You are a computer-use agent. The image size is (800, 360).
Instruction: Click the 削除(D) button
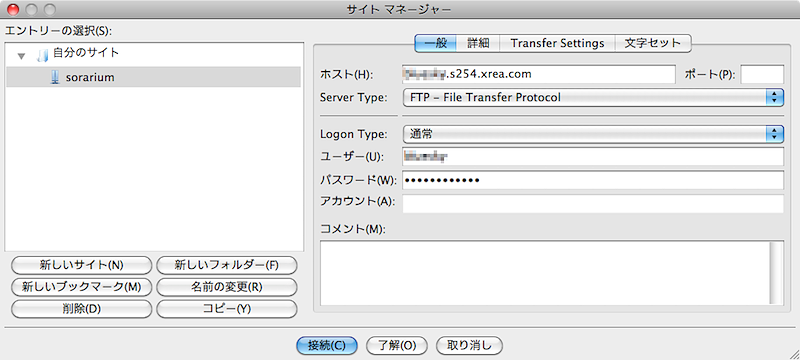pos(81,309)
